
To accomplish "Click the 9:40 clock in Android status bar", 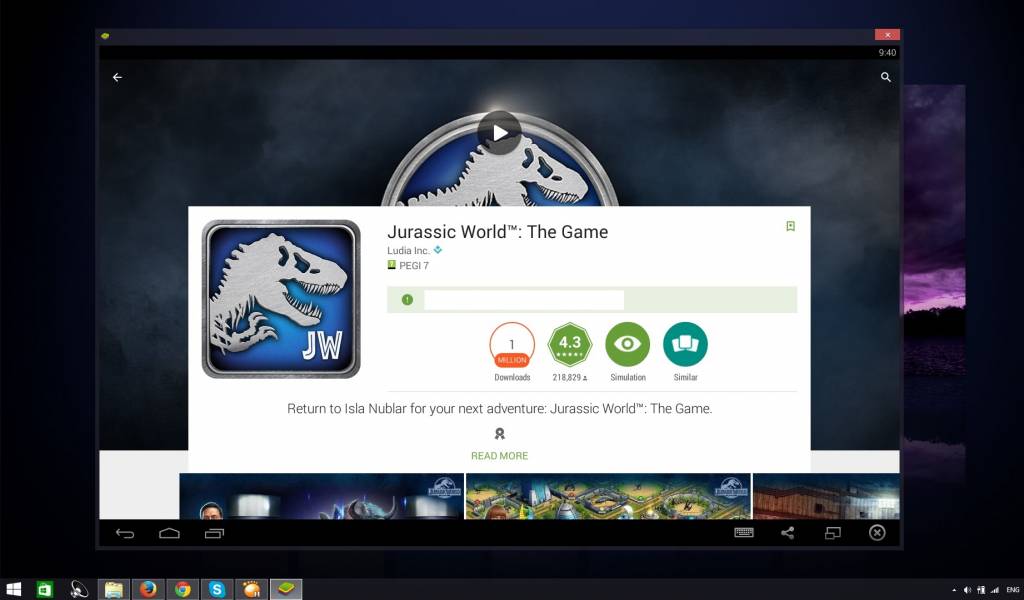I will 887,52.
